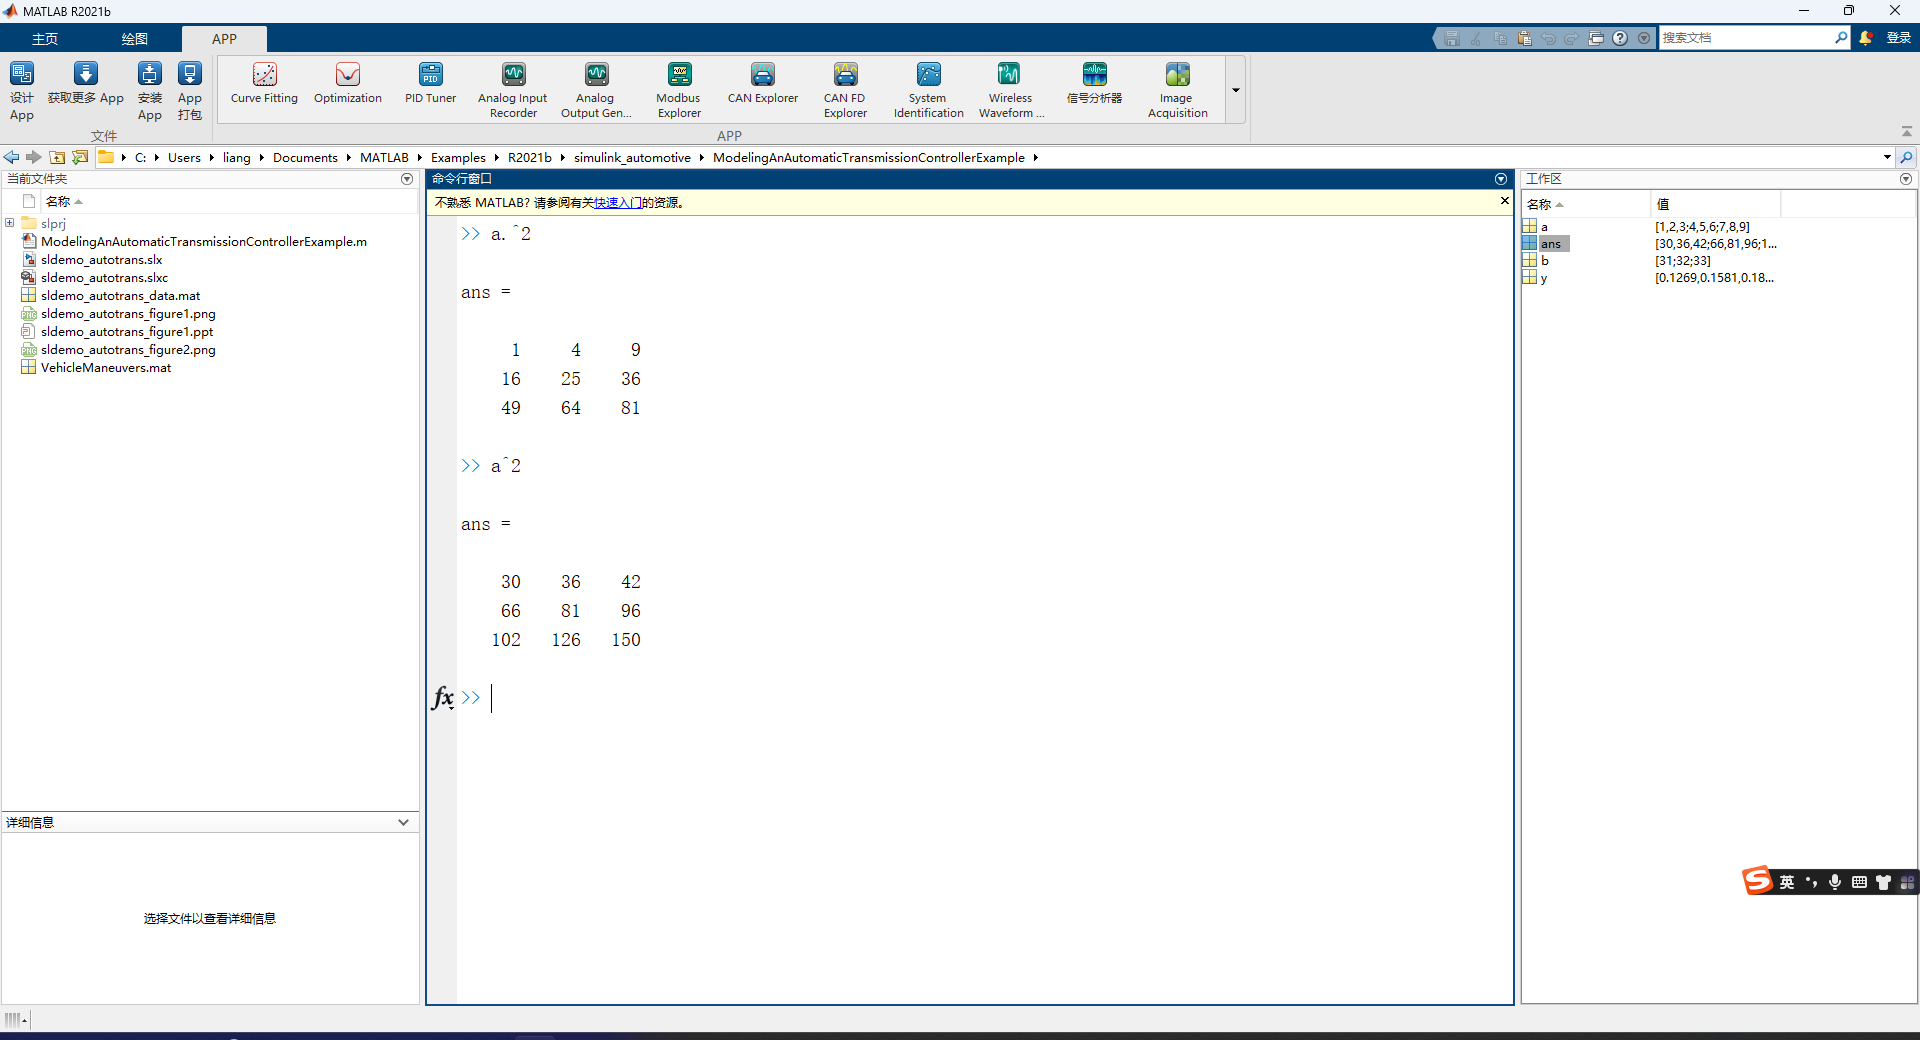The image size is (1920, 1040).
Task: Open System Identification app
Action: (x=929, y=90)
